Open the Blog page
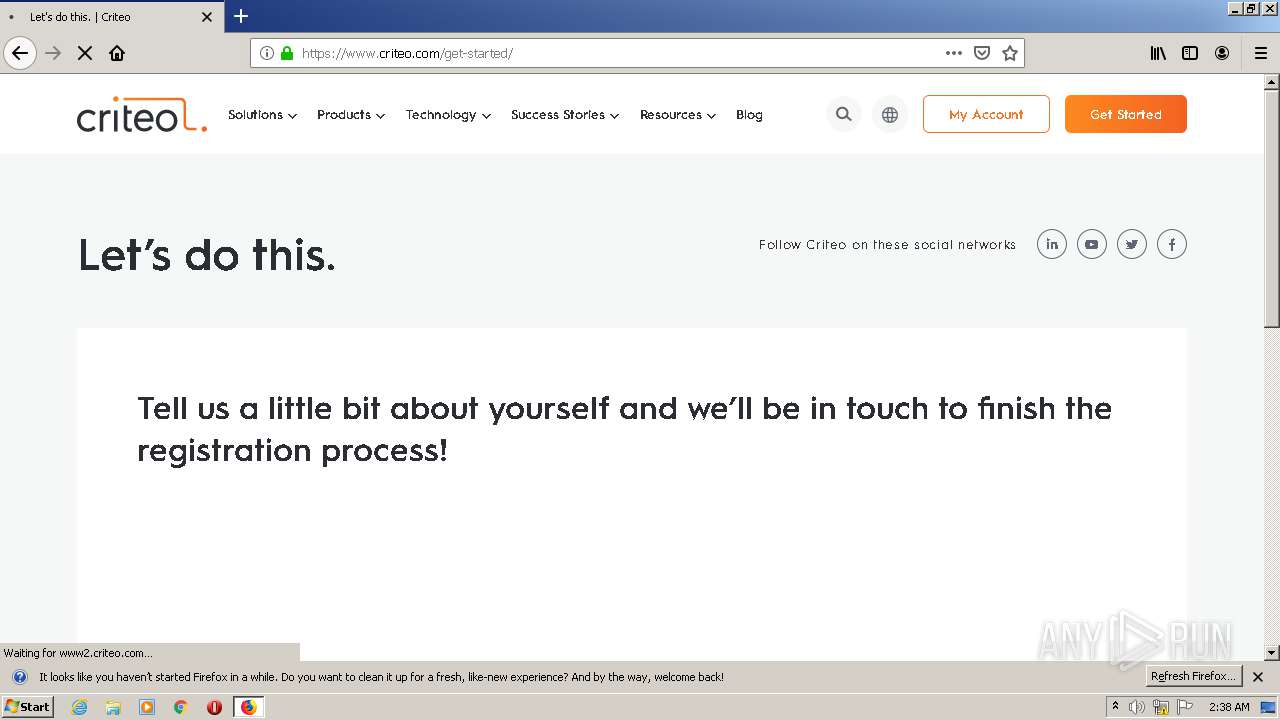 [x=749, y=115]
